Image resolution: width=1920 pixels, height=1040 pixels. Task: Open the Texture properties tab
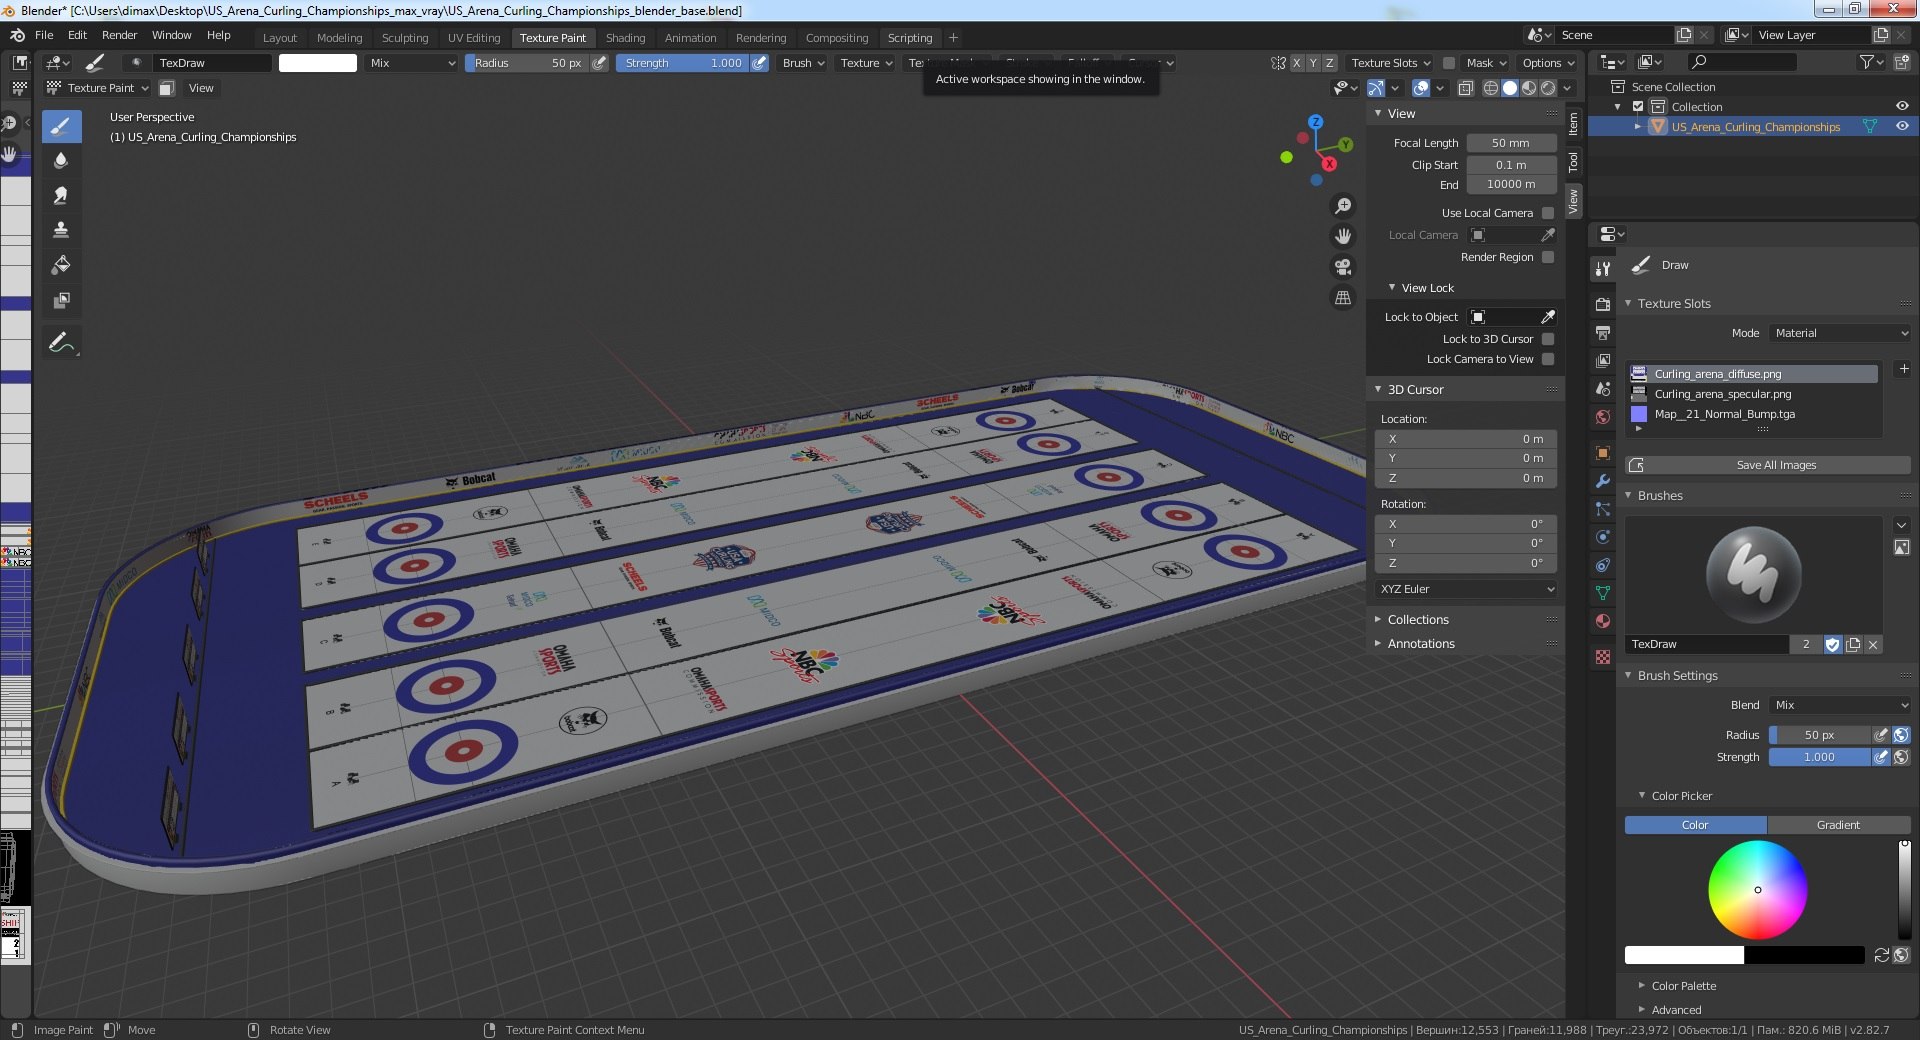pyautogui.click(x=1603, y=657)
